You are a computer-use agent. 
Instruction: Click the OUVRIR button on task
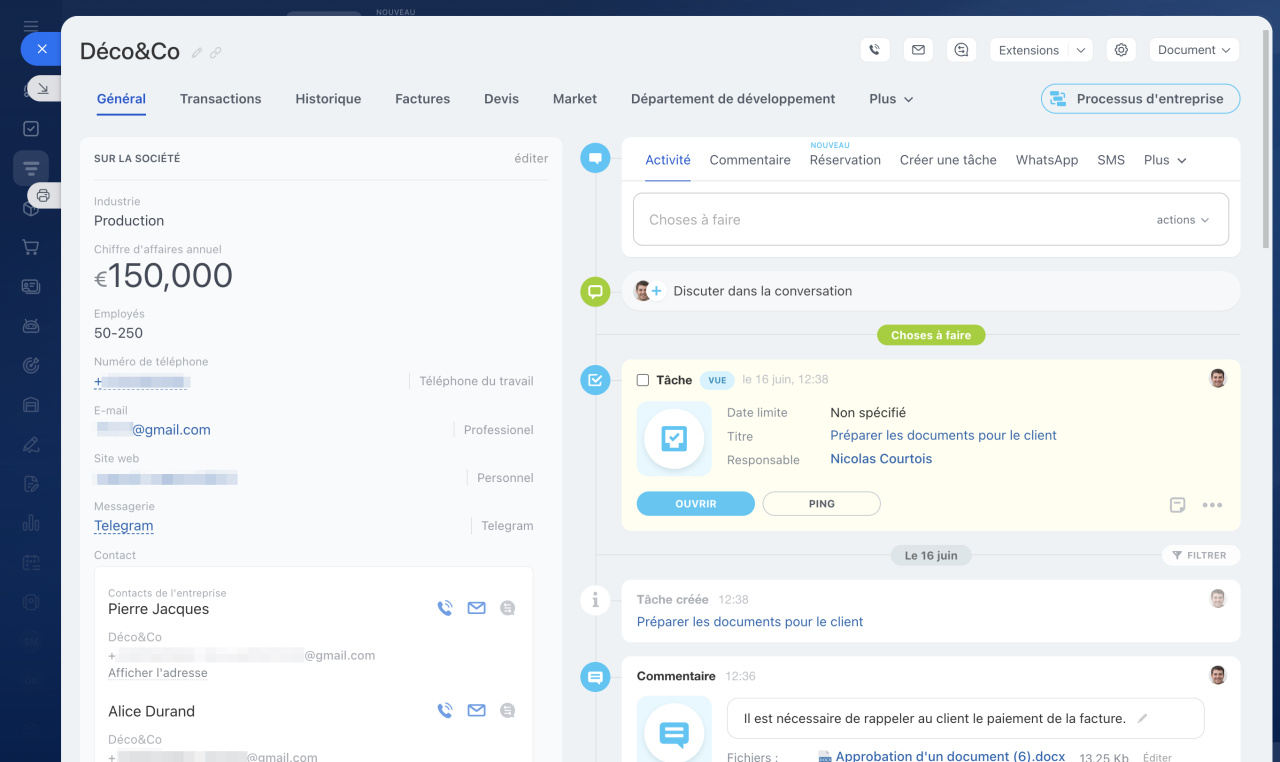pyautogui.click(x=696, y=504)
